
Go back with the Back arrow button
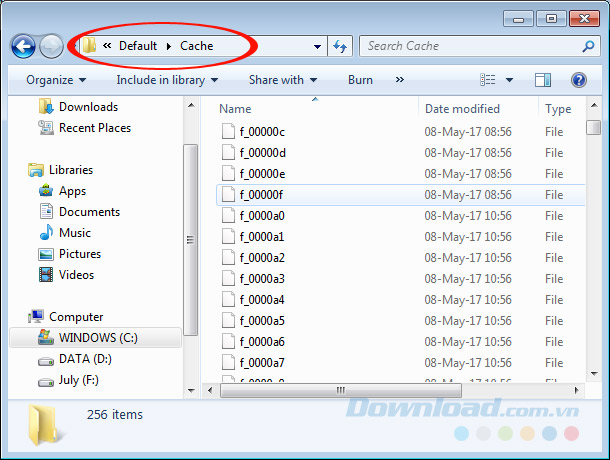[x=23, y=46]
